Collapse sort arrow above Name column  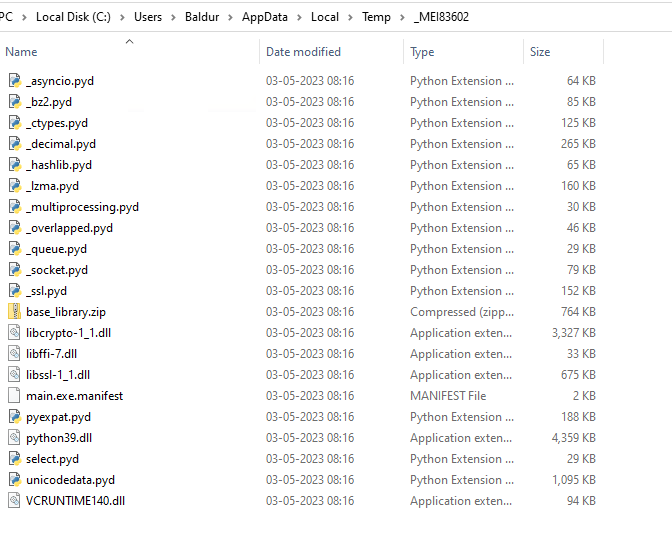[129, 41]
